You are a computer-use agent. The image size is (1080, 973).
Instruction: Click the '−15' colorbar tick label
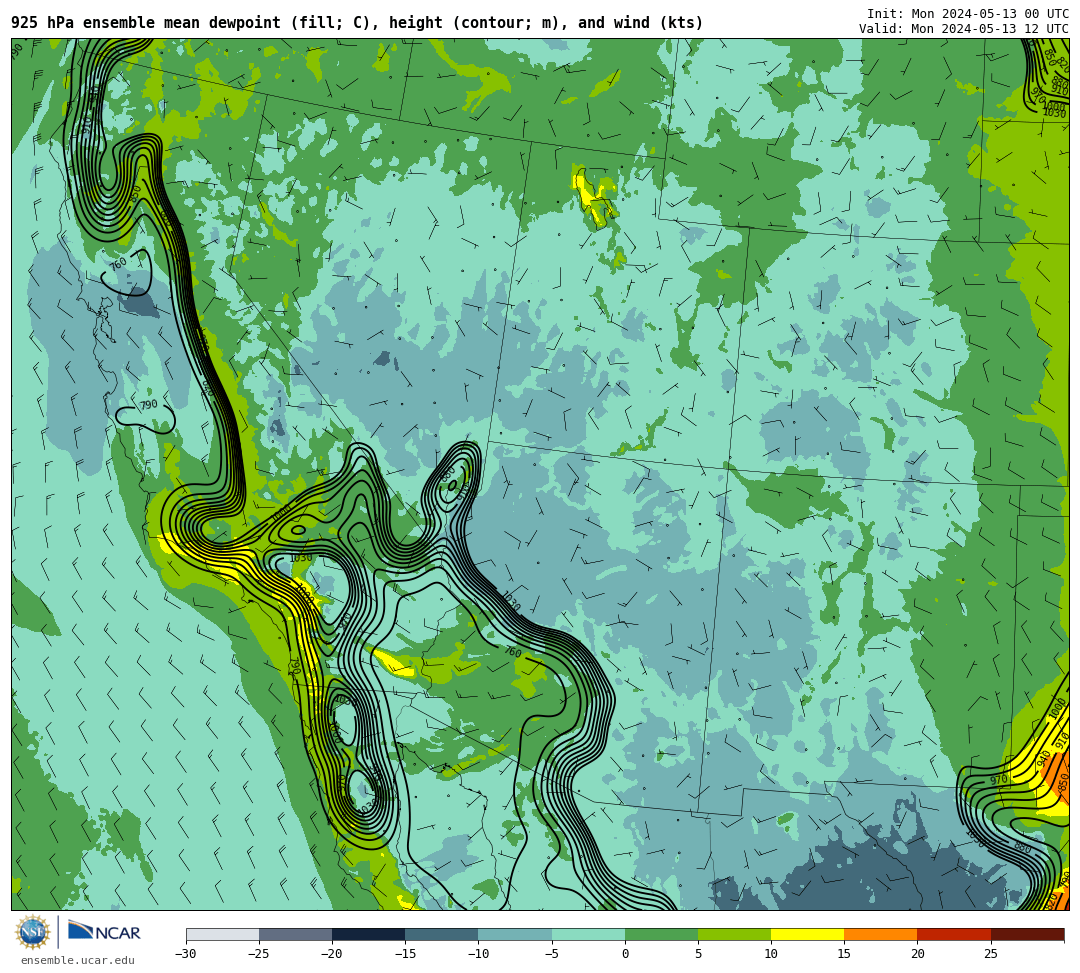[405, 954]
